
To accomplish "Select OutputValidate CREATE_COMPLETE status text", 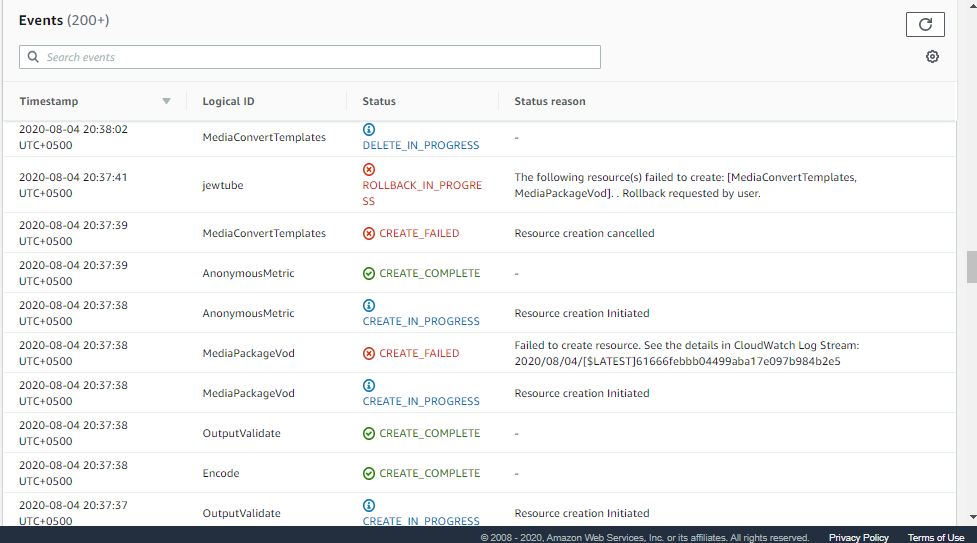I will click(429, 433).
